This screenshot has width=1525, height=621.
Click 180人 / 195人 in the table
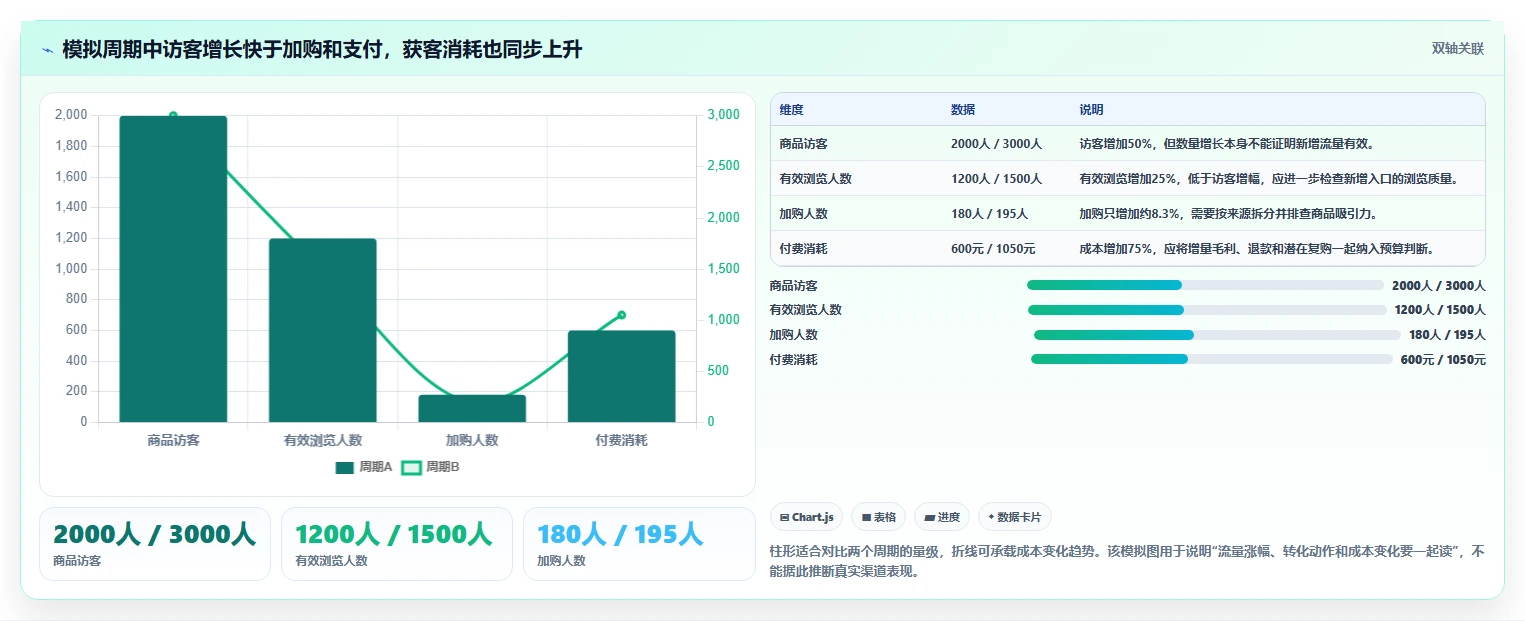click(989, 214)
